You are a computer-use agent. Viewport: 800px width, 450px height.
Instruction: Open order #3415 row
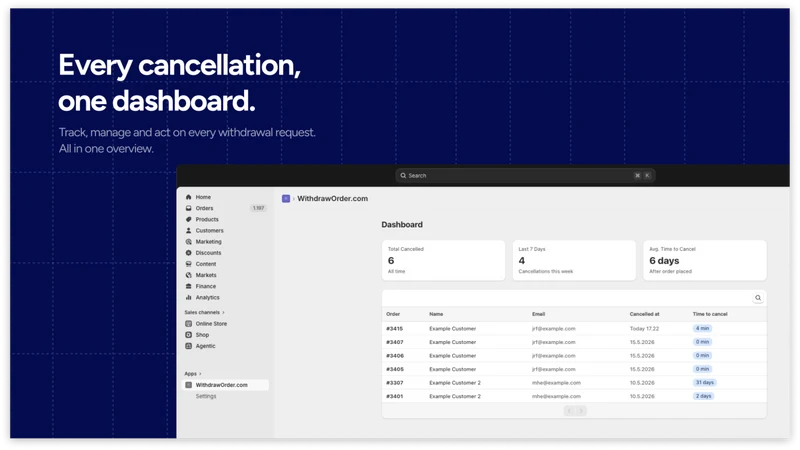click(x=574, y=329)
